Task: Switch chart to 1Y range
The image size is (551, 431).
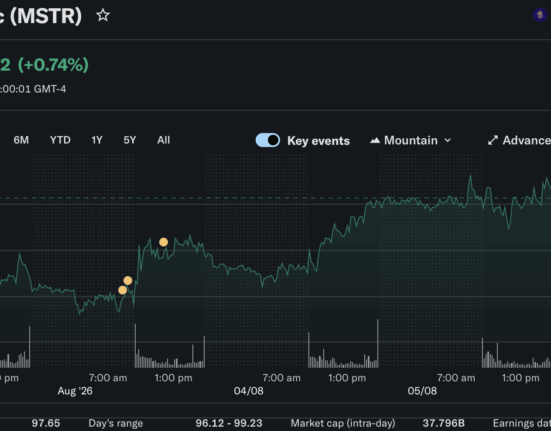Action: [97, 140]
